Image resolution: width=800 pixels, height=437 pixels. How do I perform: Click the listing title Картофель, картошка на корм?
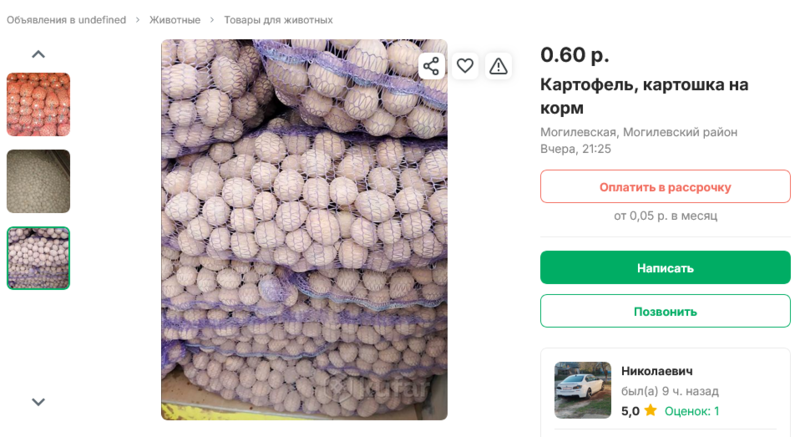pos(644,96)
